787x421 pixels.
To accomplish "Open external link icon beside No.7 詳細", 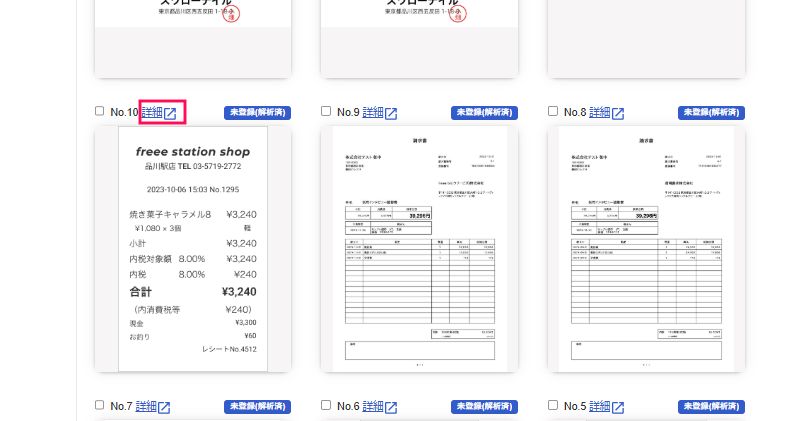I will (x=164, y=407).
